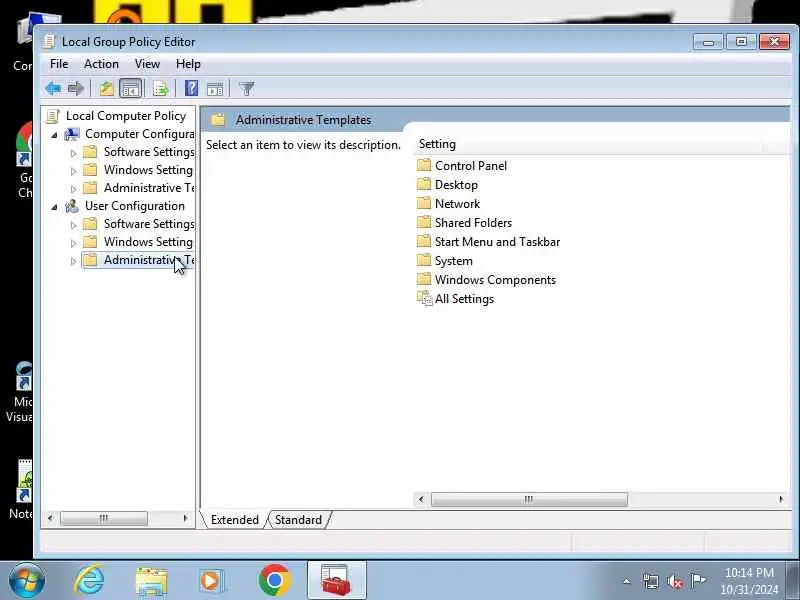This screenshot has width=800, height=600.
Task: Click the Desktop folder icon in list
Action: pos(424,184)
